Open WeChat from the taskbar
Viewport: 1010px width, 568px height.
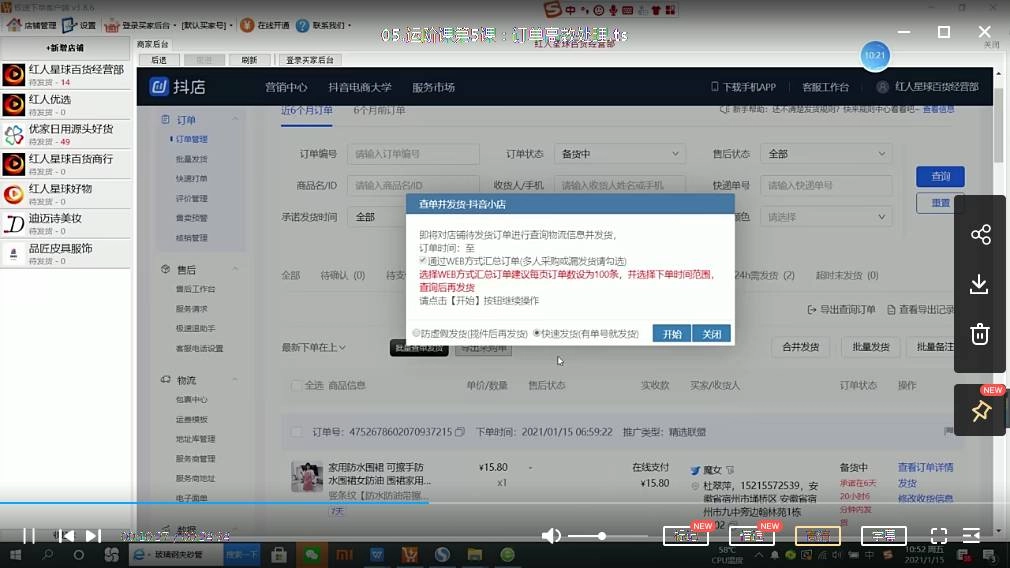tap(312, 554)
